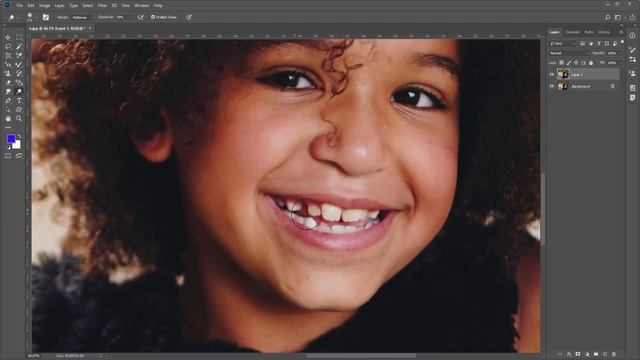Select the Dodge tool in toolbox

pyautogui.click(x=19, y=91)
